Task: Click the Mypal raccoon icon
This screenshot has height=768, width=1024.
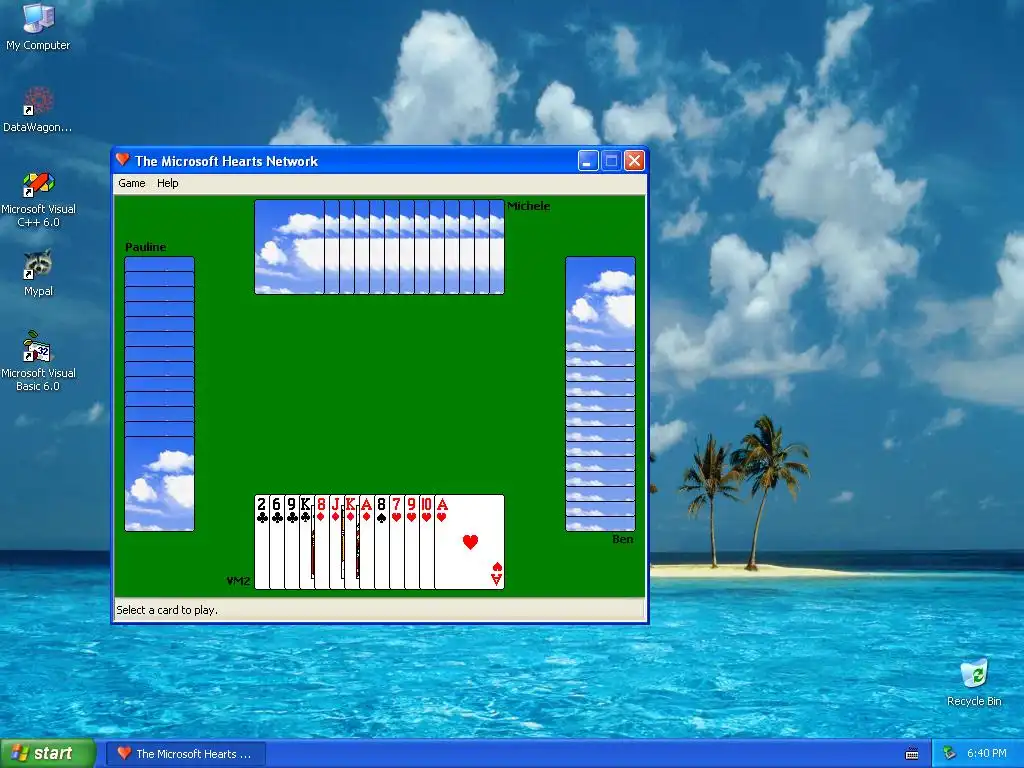Action: pos(38,273)
